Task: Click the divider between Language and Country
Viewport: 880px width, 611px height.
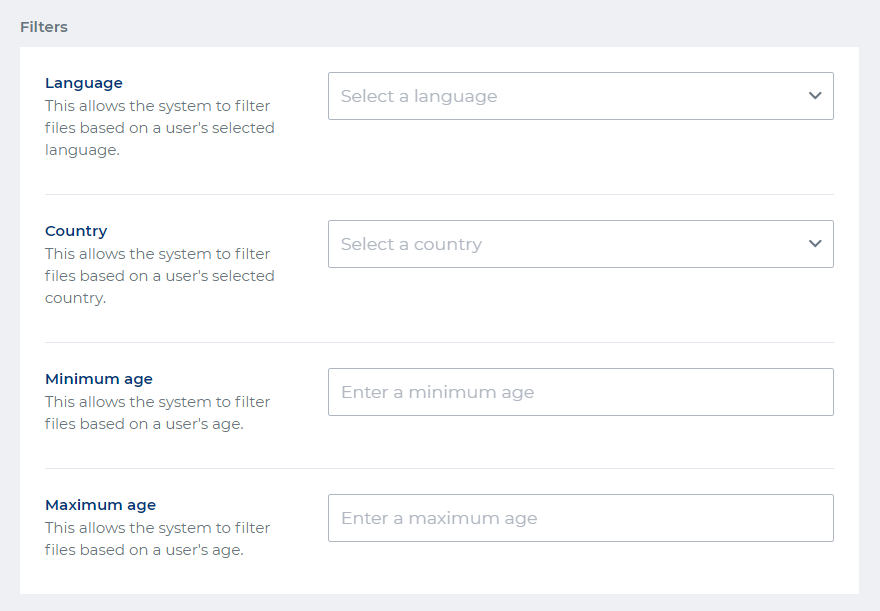Action: [x=439, y=194]
